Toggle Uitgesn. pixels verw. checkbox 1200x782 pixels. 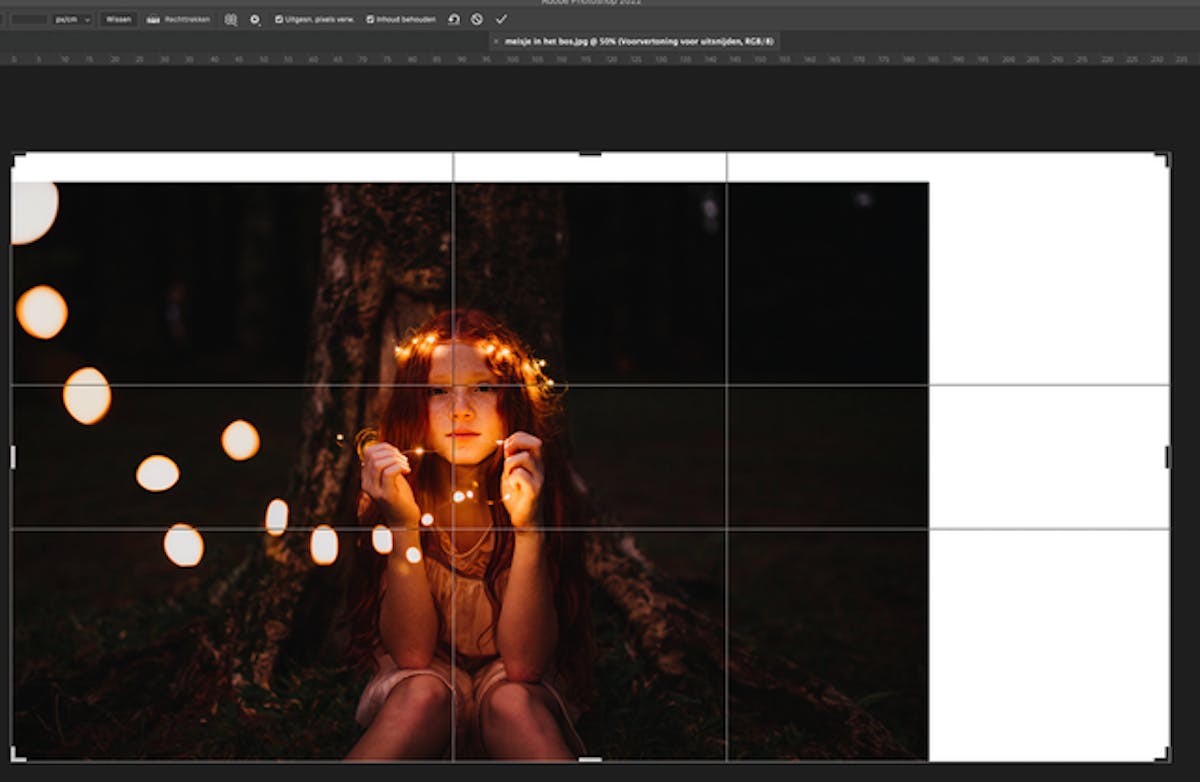click(x=279, y=19)
